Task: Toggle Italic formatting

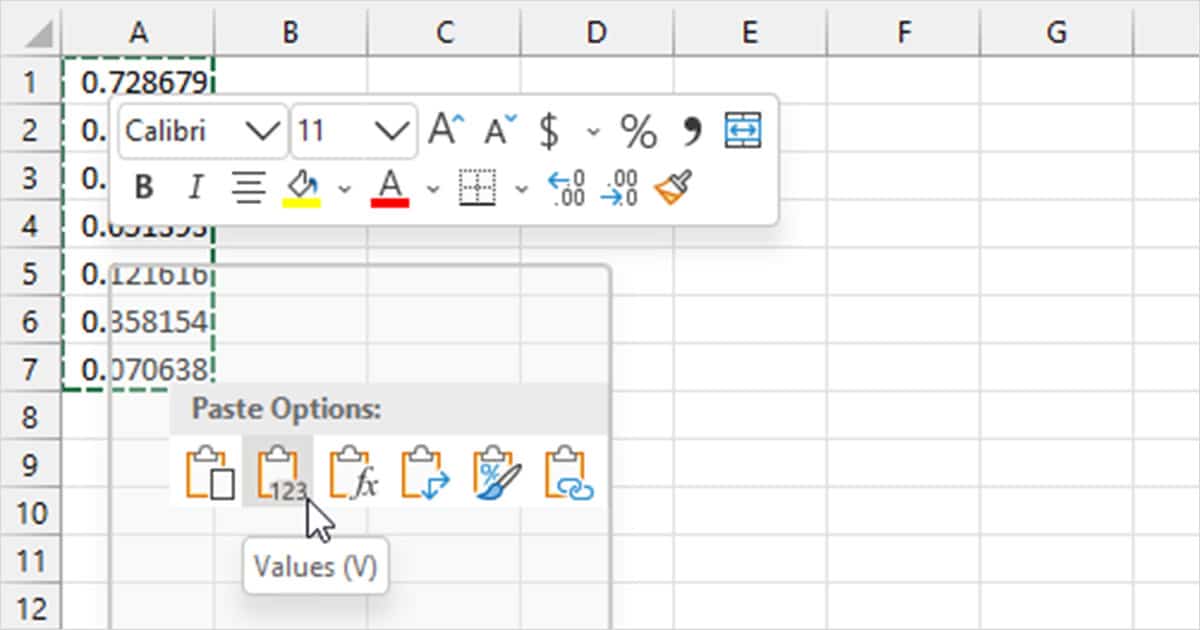Action: (x=196, y=187)
